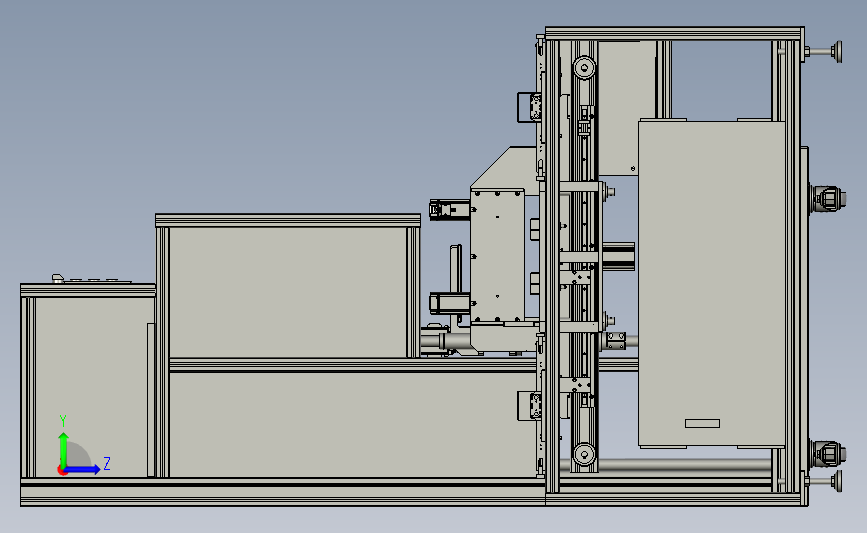This screenshot has height=533, width=867.
Task: Select the lower caster wheel on right side
Action: coord(828,453)
